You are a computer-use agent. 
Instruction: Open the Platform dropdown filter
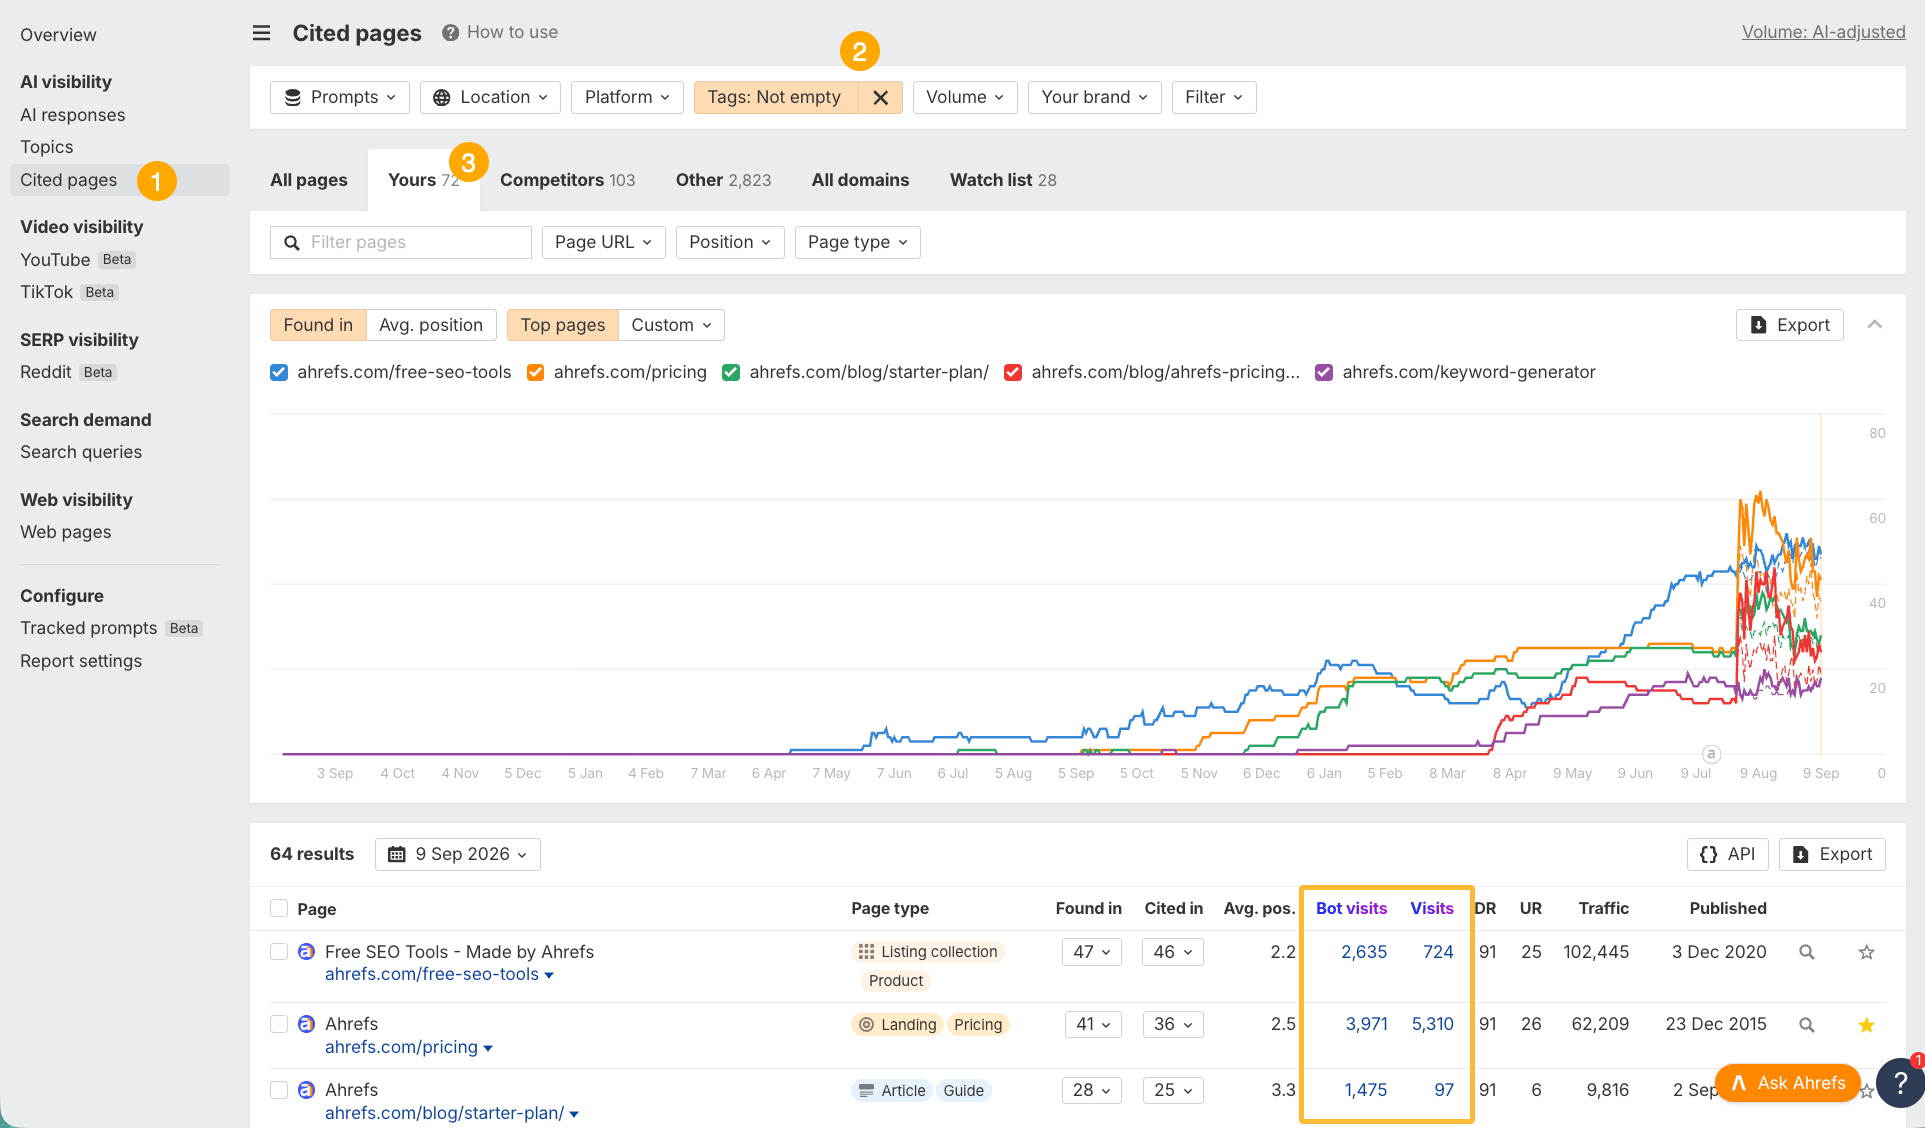627,97
